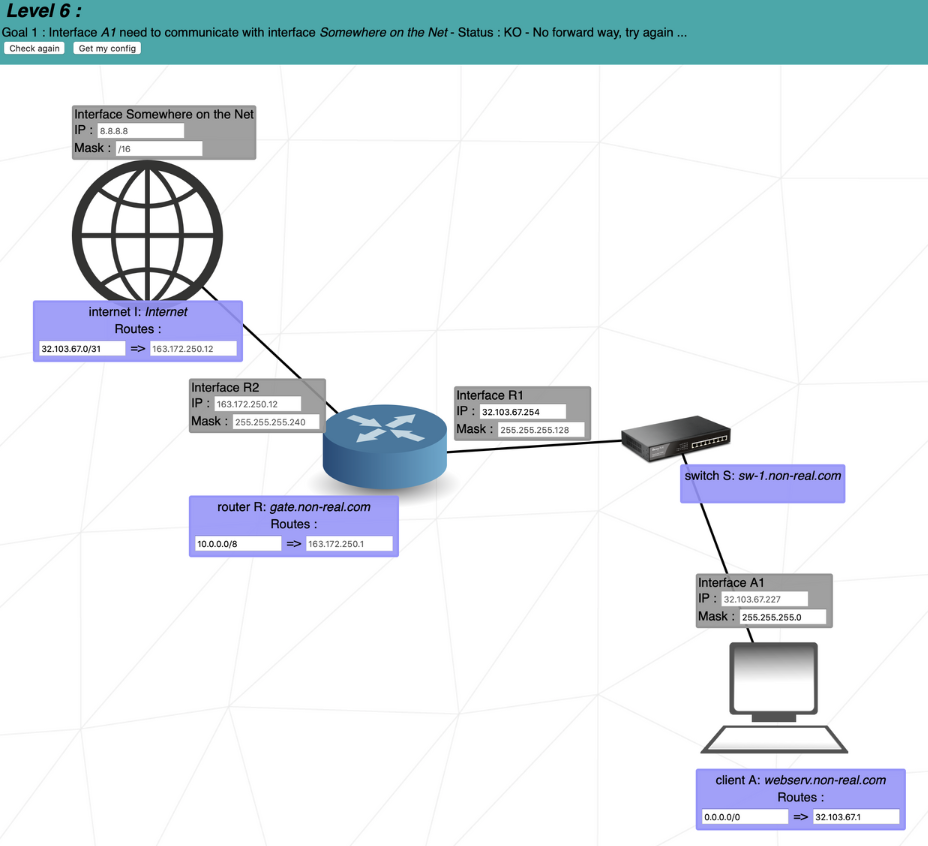Click router R route gateway 163.172.250.1
The image size is (928, 846).
click(349, 543)
